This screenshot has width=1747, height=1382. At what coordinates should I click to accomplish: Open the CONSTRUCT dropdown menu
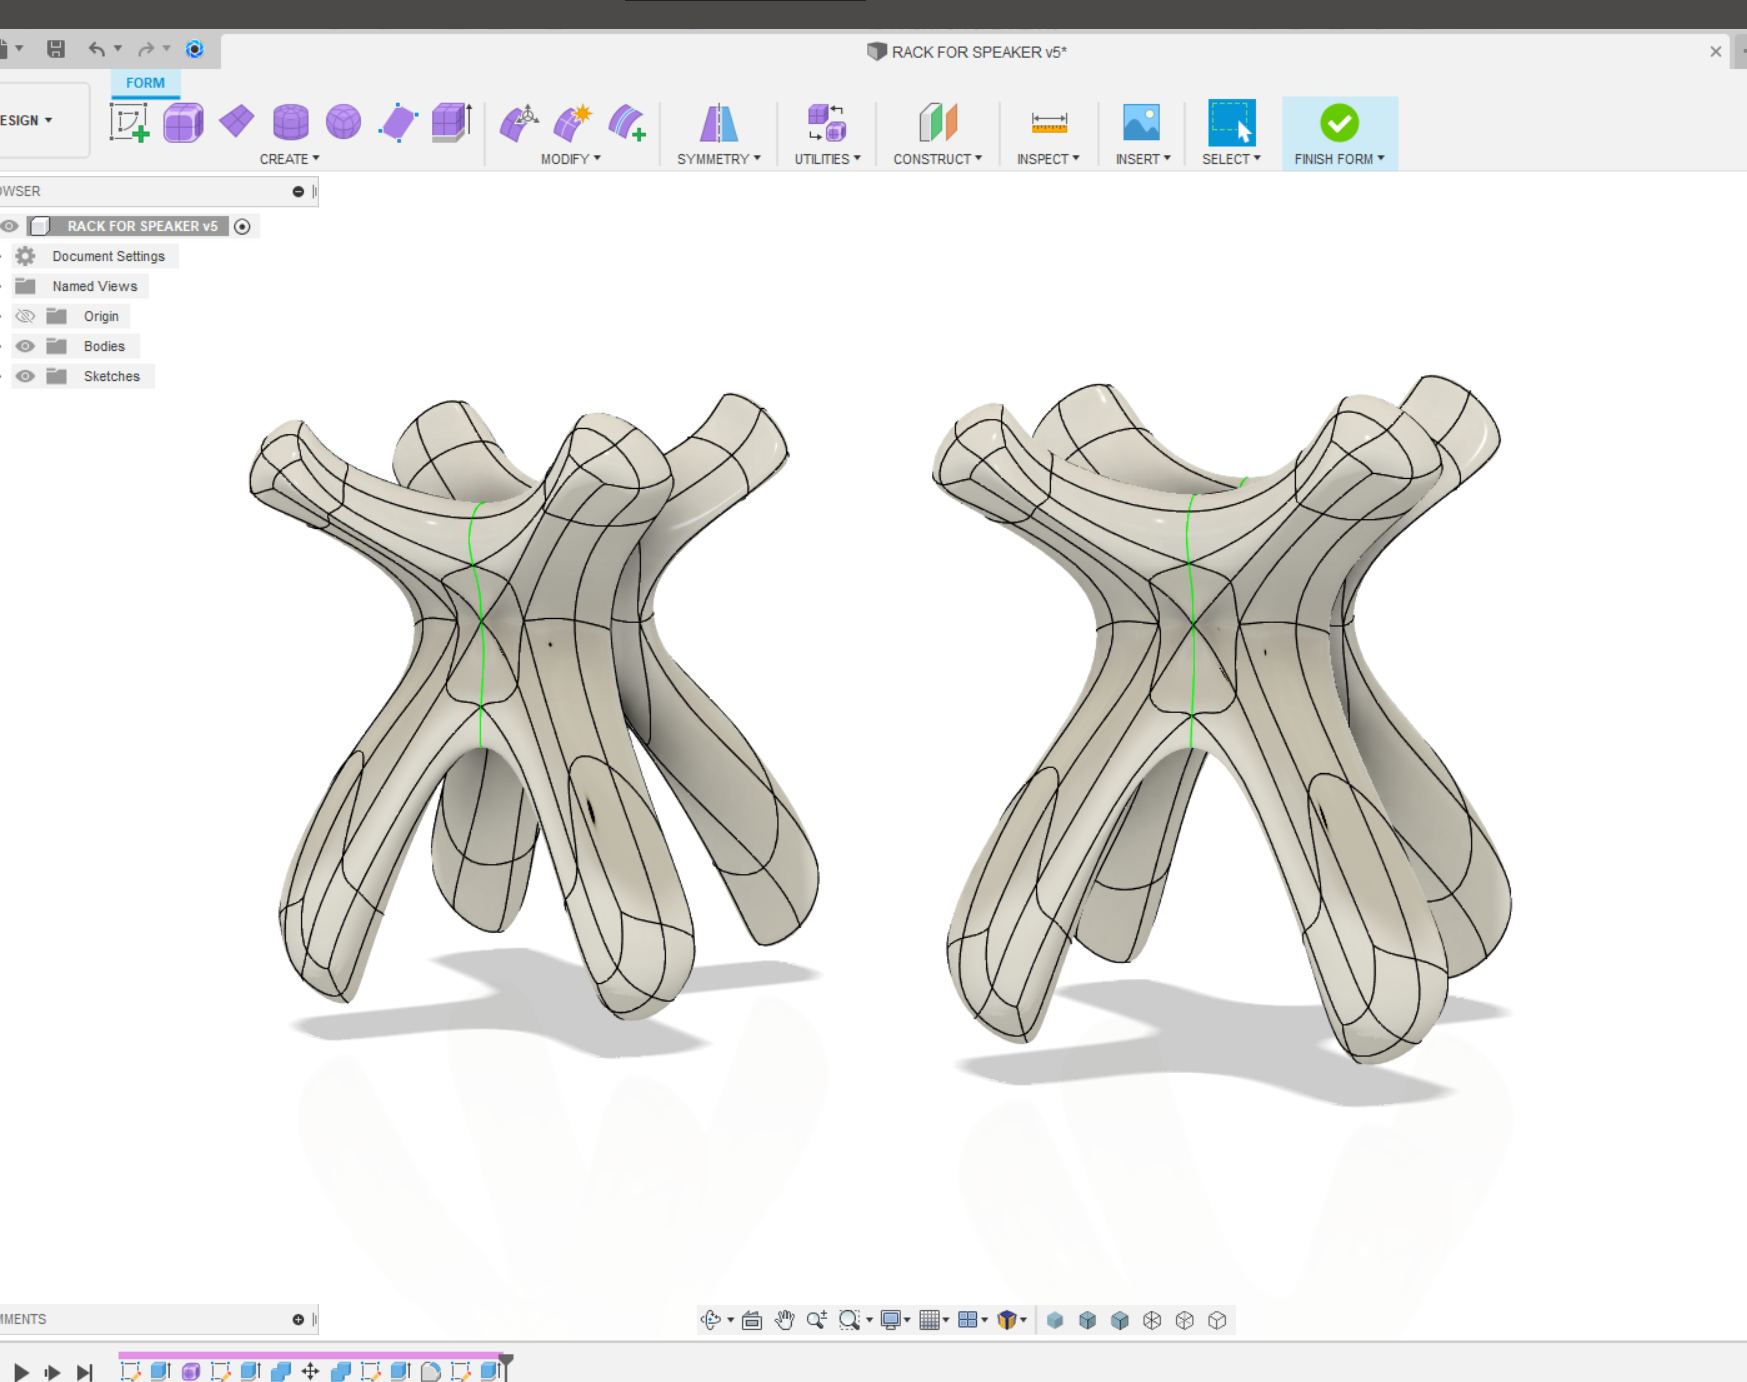pos(937,159)
